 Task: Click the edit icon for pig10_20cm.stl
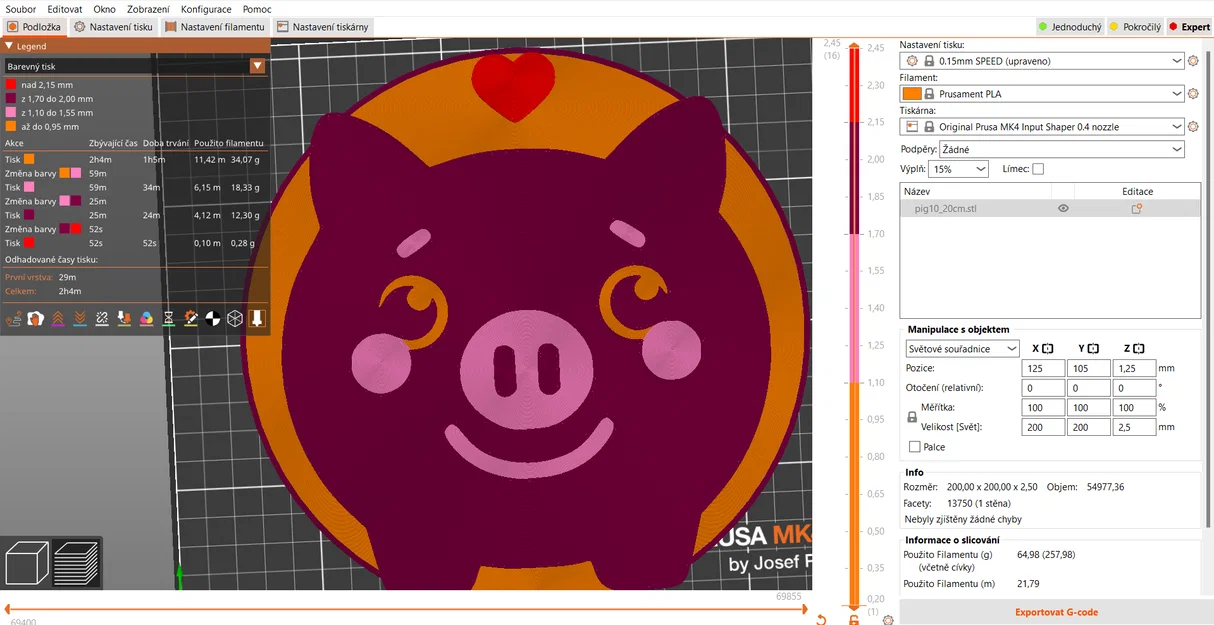[1137, 209]
